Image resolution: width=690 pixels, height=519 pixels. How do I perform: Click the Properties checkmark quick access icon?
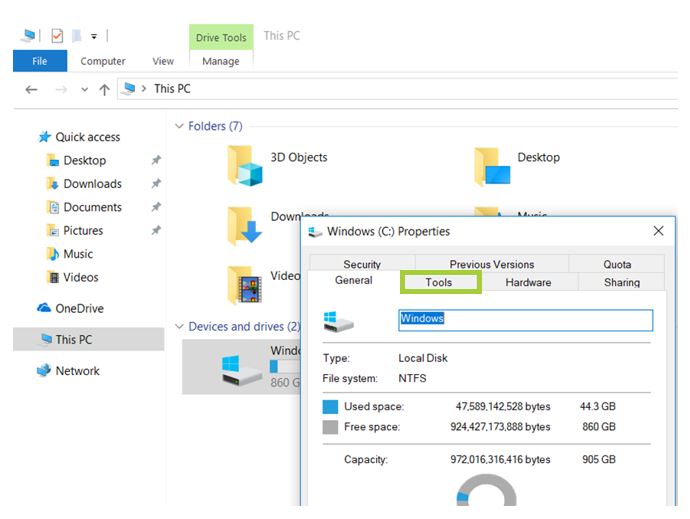click(x=57, y=36)
